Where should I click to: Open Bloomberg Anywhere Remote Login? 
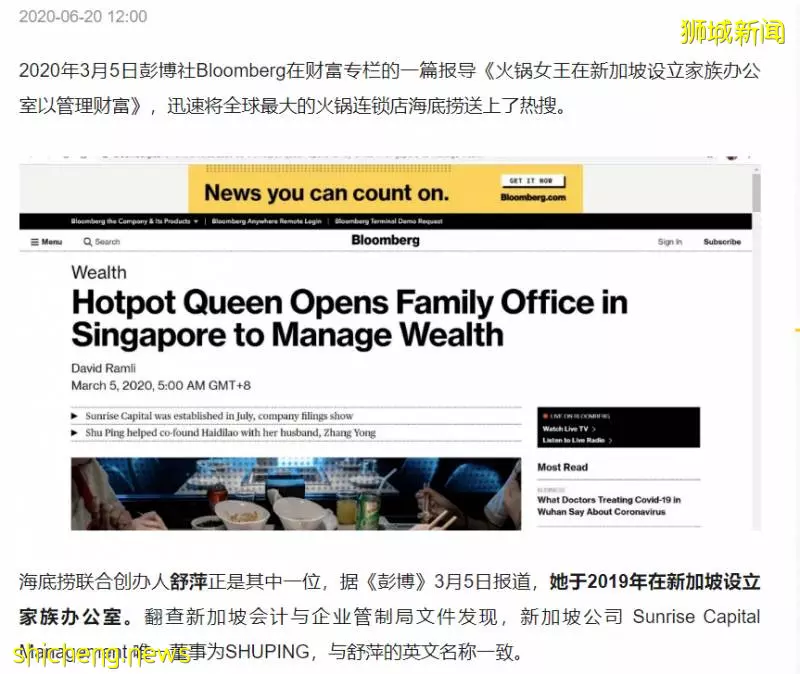(266, 221)
